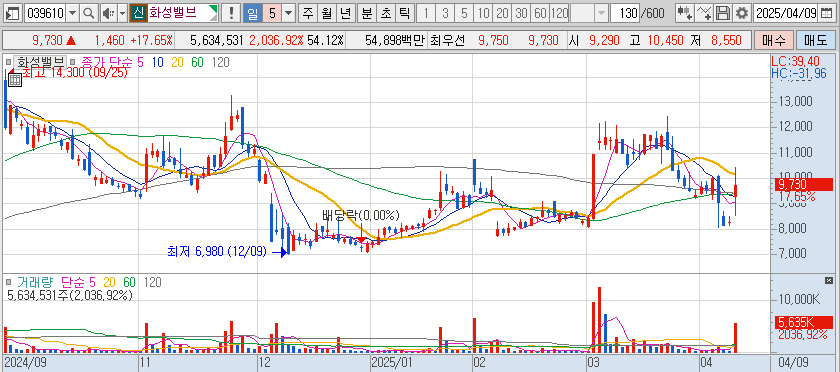840x372 pixels.
Task: Select the 틱 tick chart tab
Action: [404, 13]
